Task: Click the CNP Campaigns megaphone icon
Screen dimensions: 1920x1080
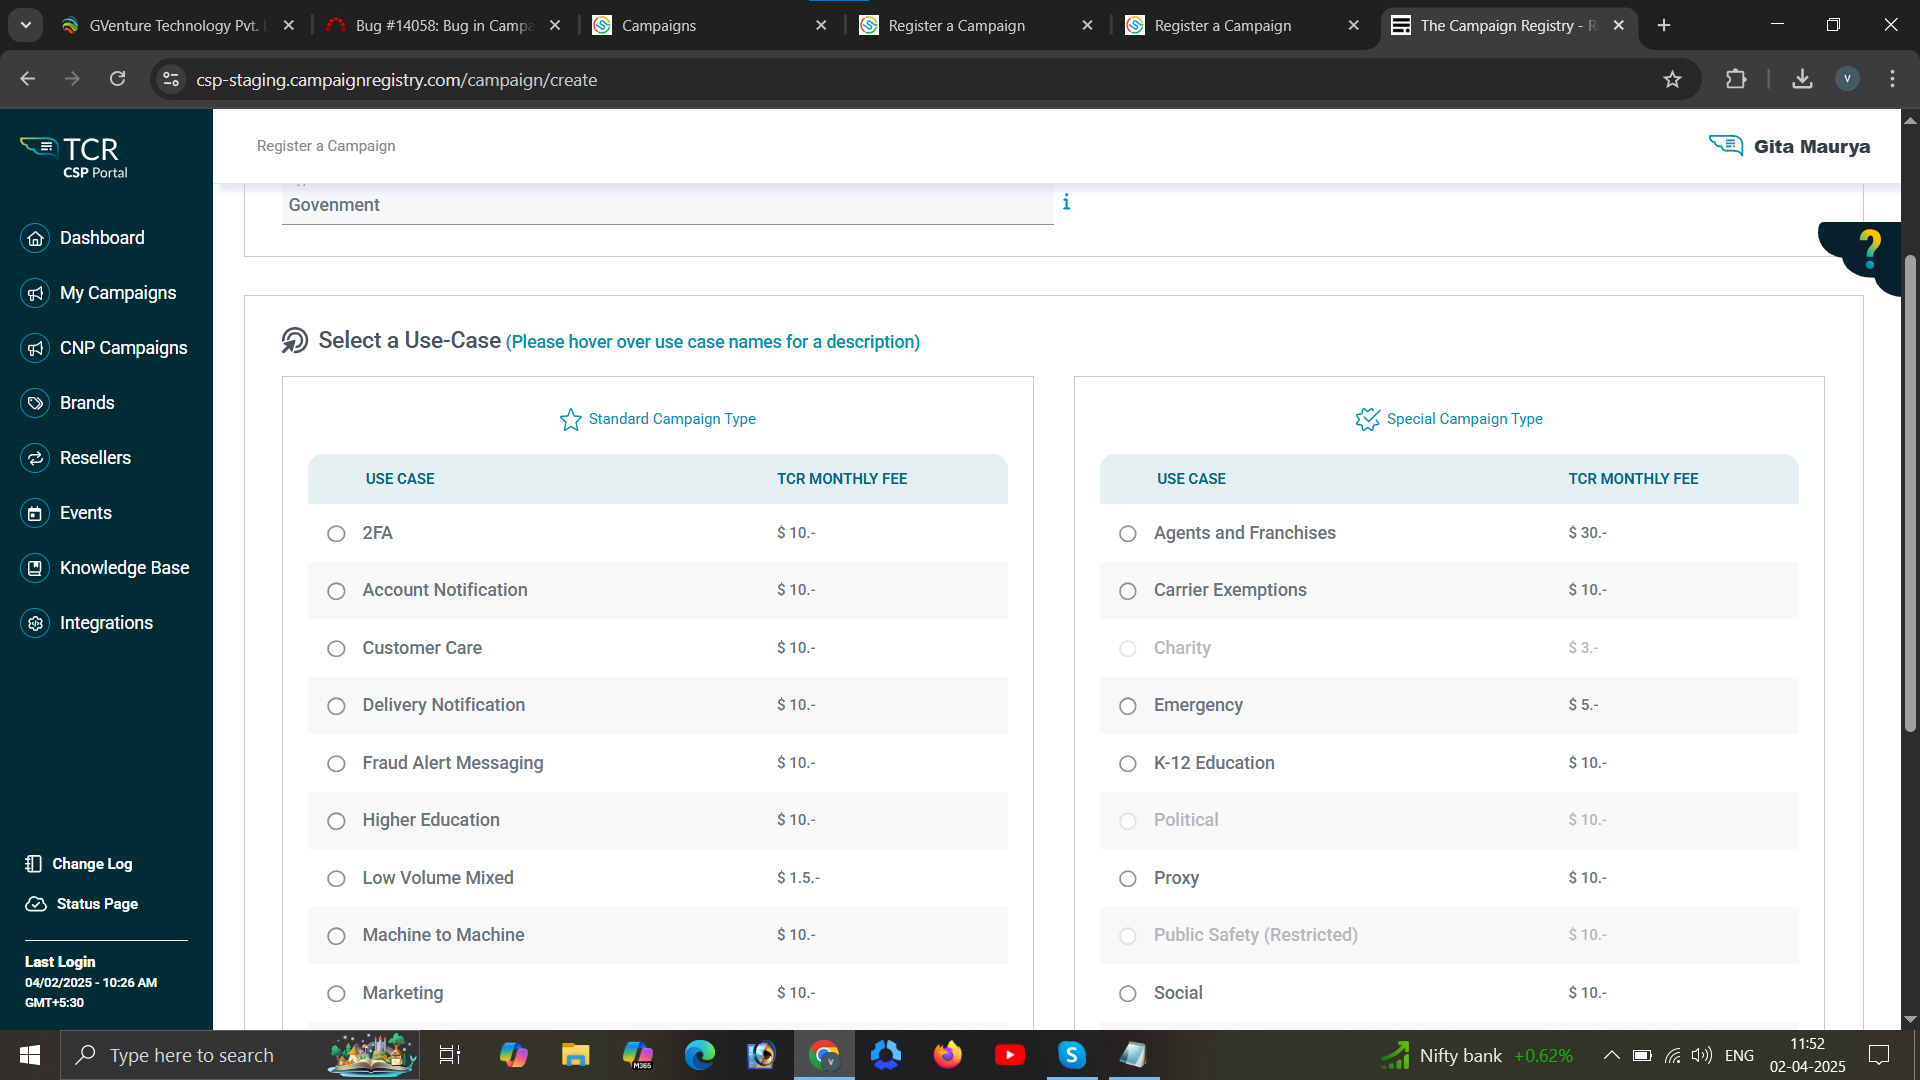Action: pos(35,348)
